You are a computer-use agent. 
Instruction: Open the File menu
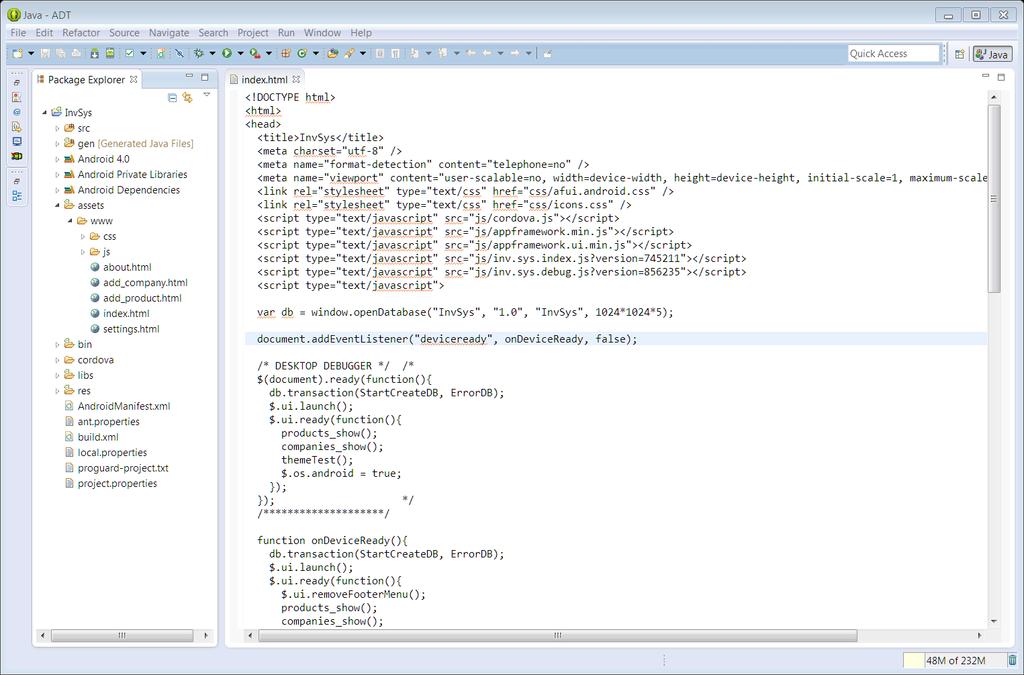[18, 33]
